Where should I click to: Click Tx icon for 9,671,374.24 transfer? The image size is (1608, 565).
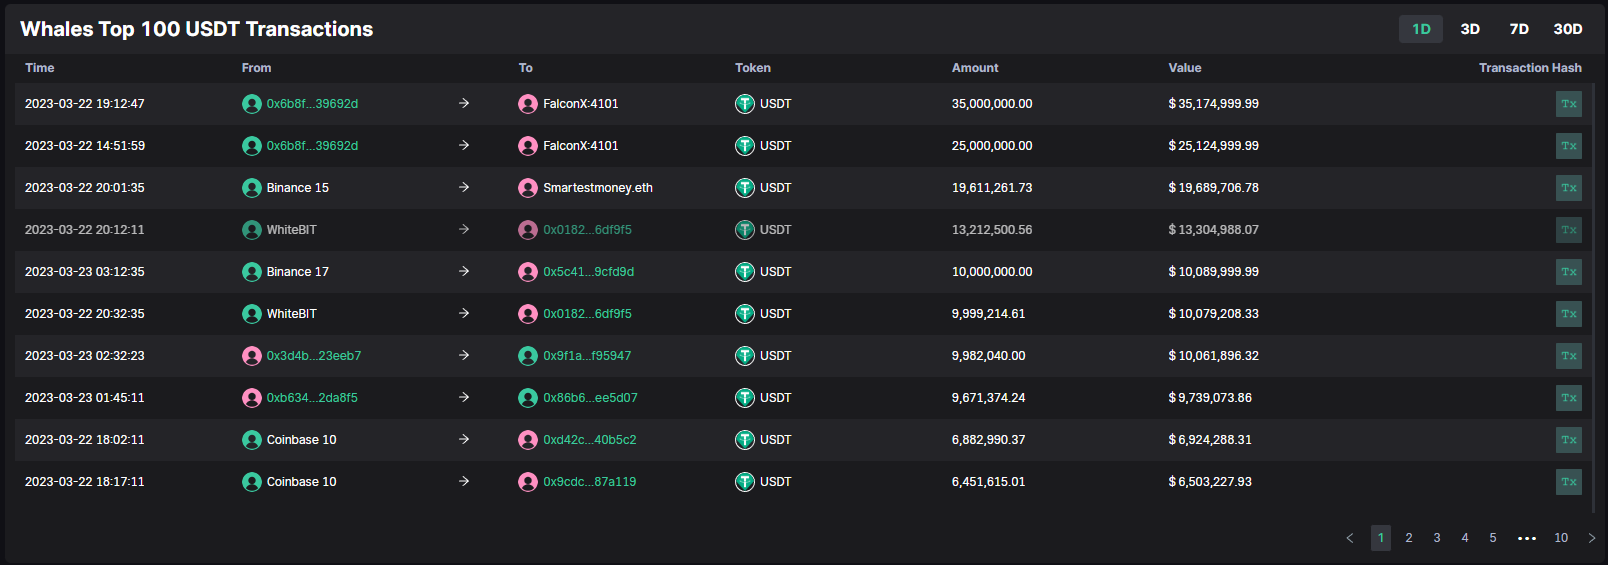point(1568,398)
